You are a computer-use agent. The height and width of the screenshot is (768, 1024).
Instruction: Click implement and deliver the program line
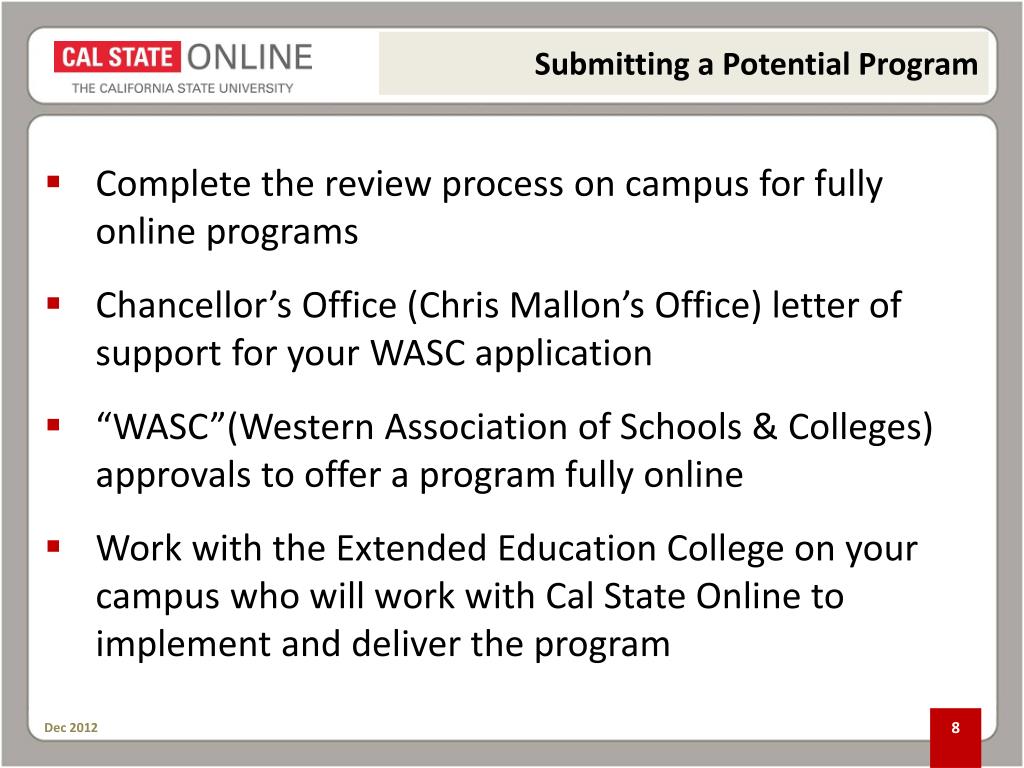coord(383,645)
